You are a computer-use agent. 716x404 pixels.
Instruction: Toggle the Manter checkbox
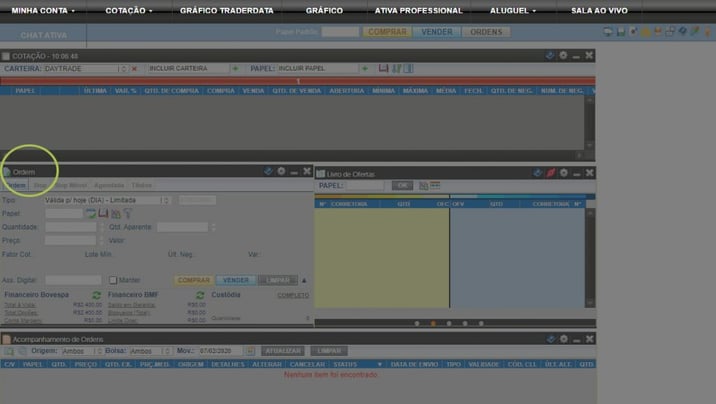pyautogui.click(x=113, y=280)
